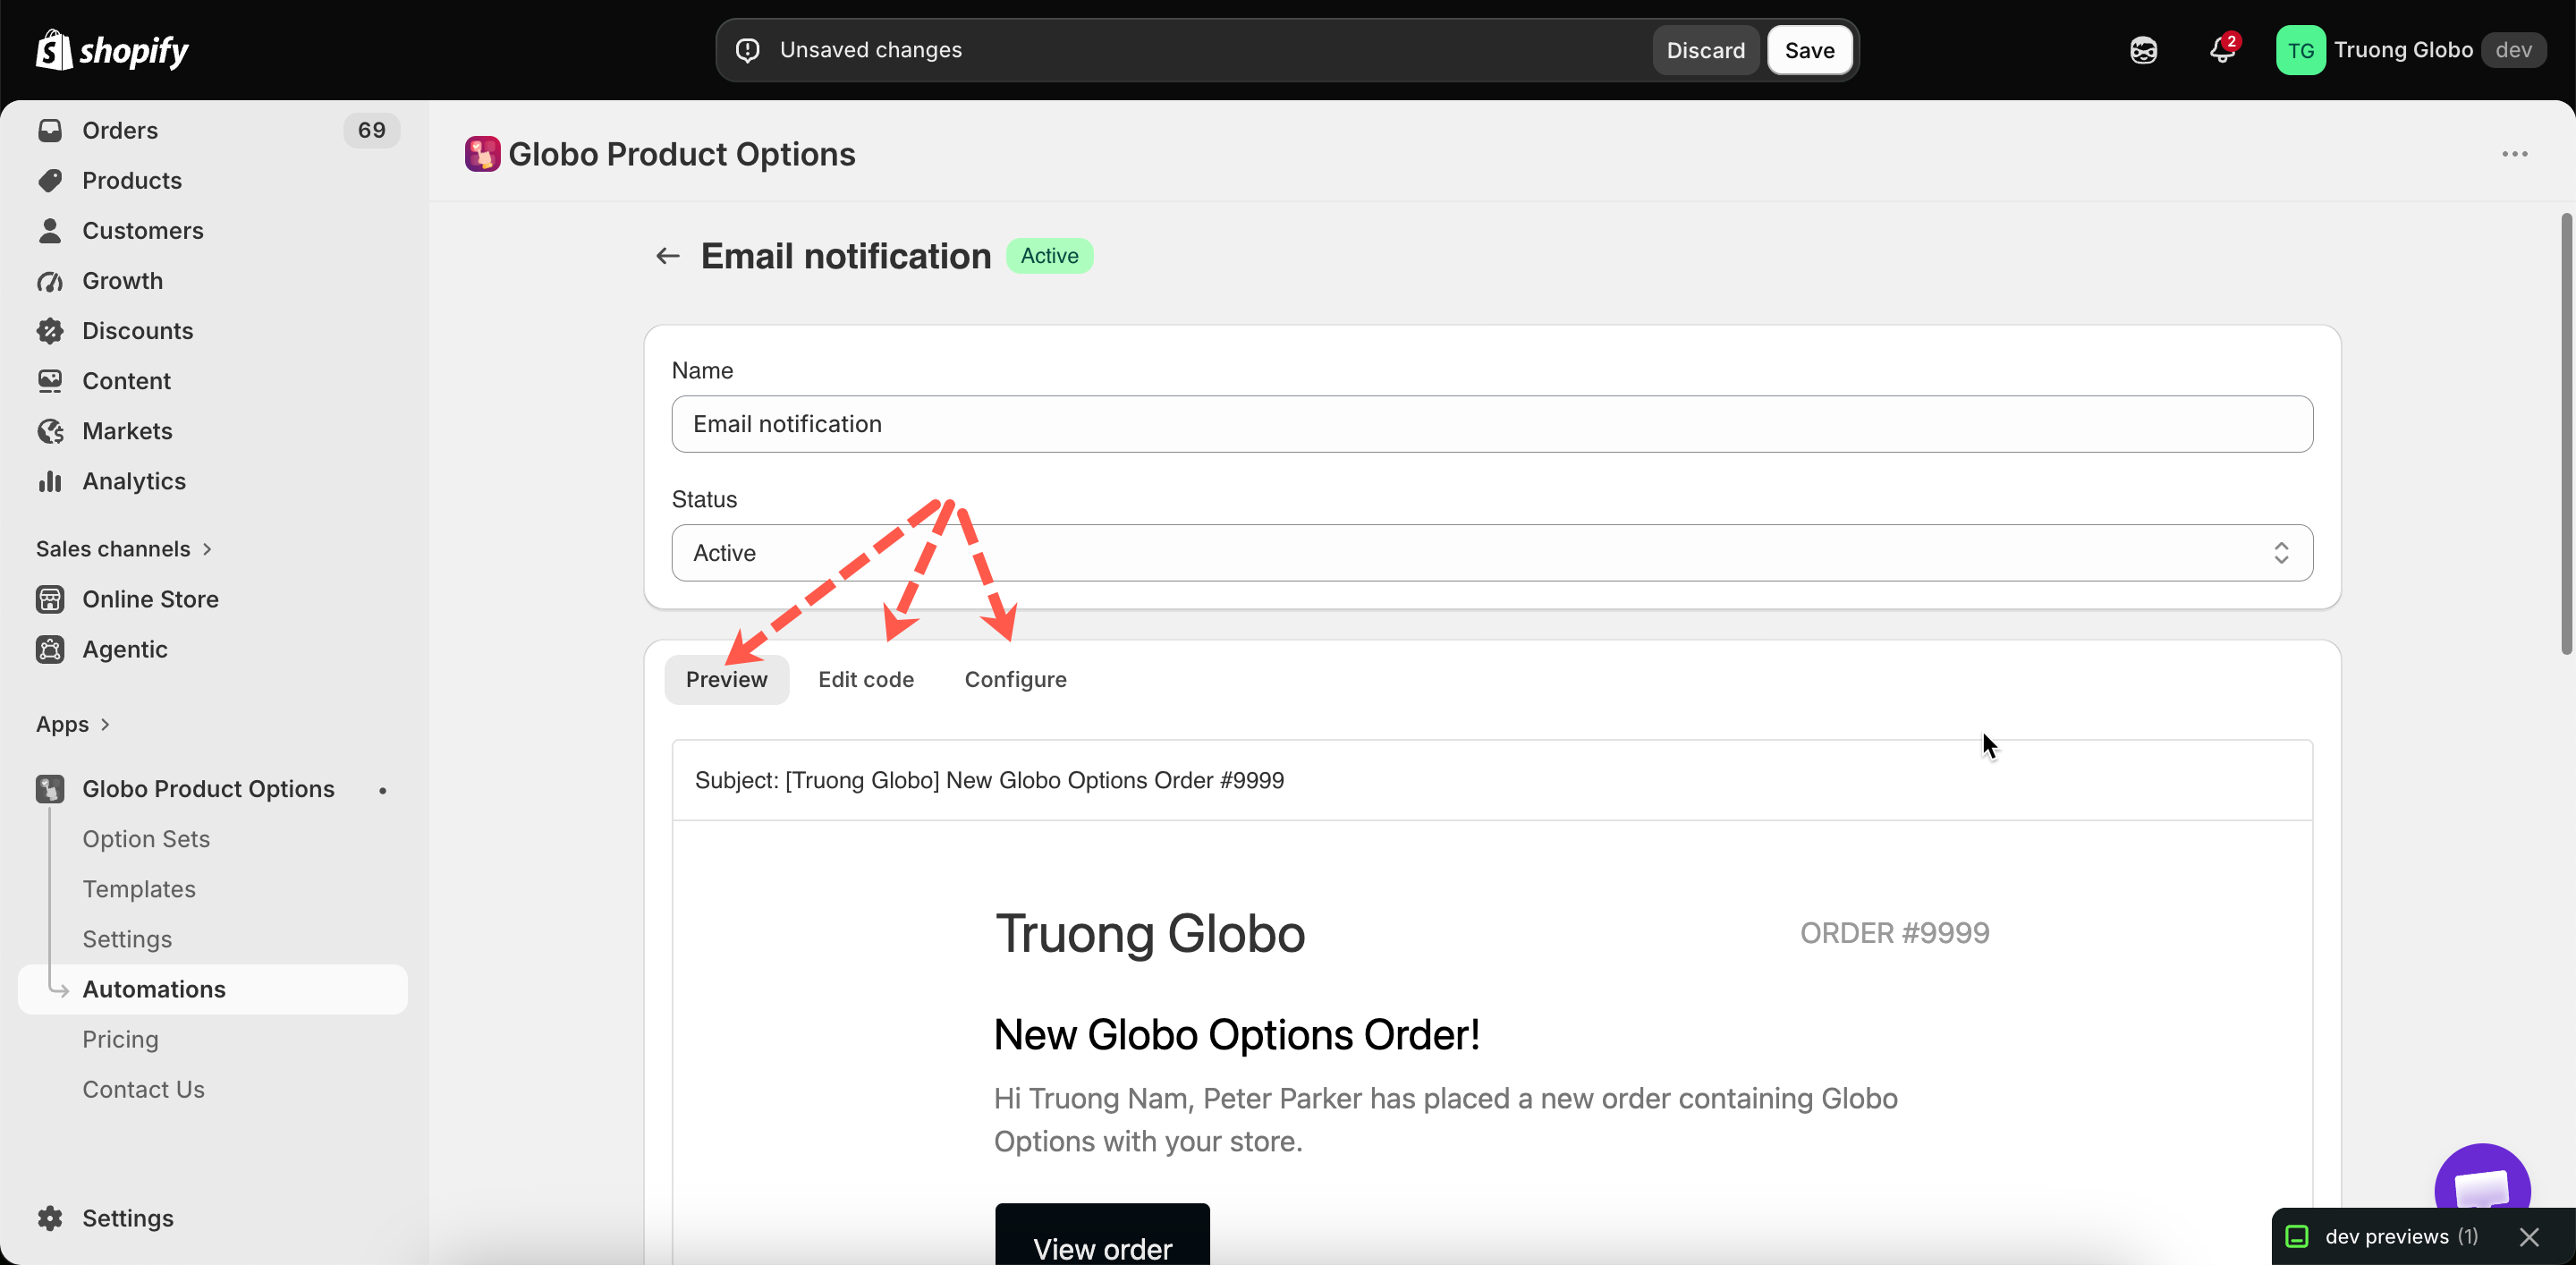Click the dev previews label
The image size is (2576, 1265).
coord(2401,1237)
